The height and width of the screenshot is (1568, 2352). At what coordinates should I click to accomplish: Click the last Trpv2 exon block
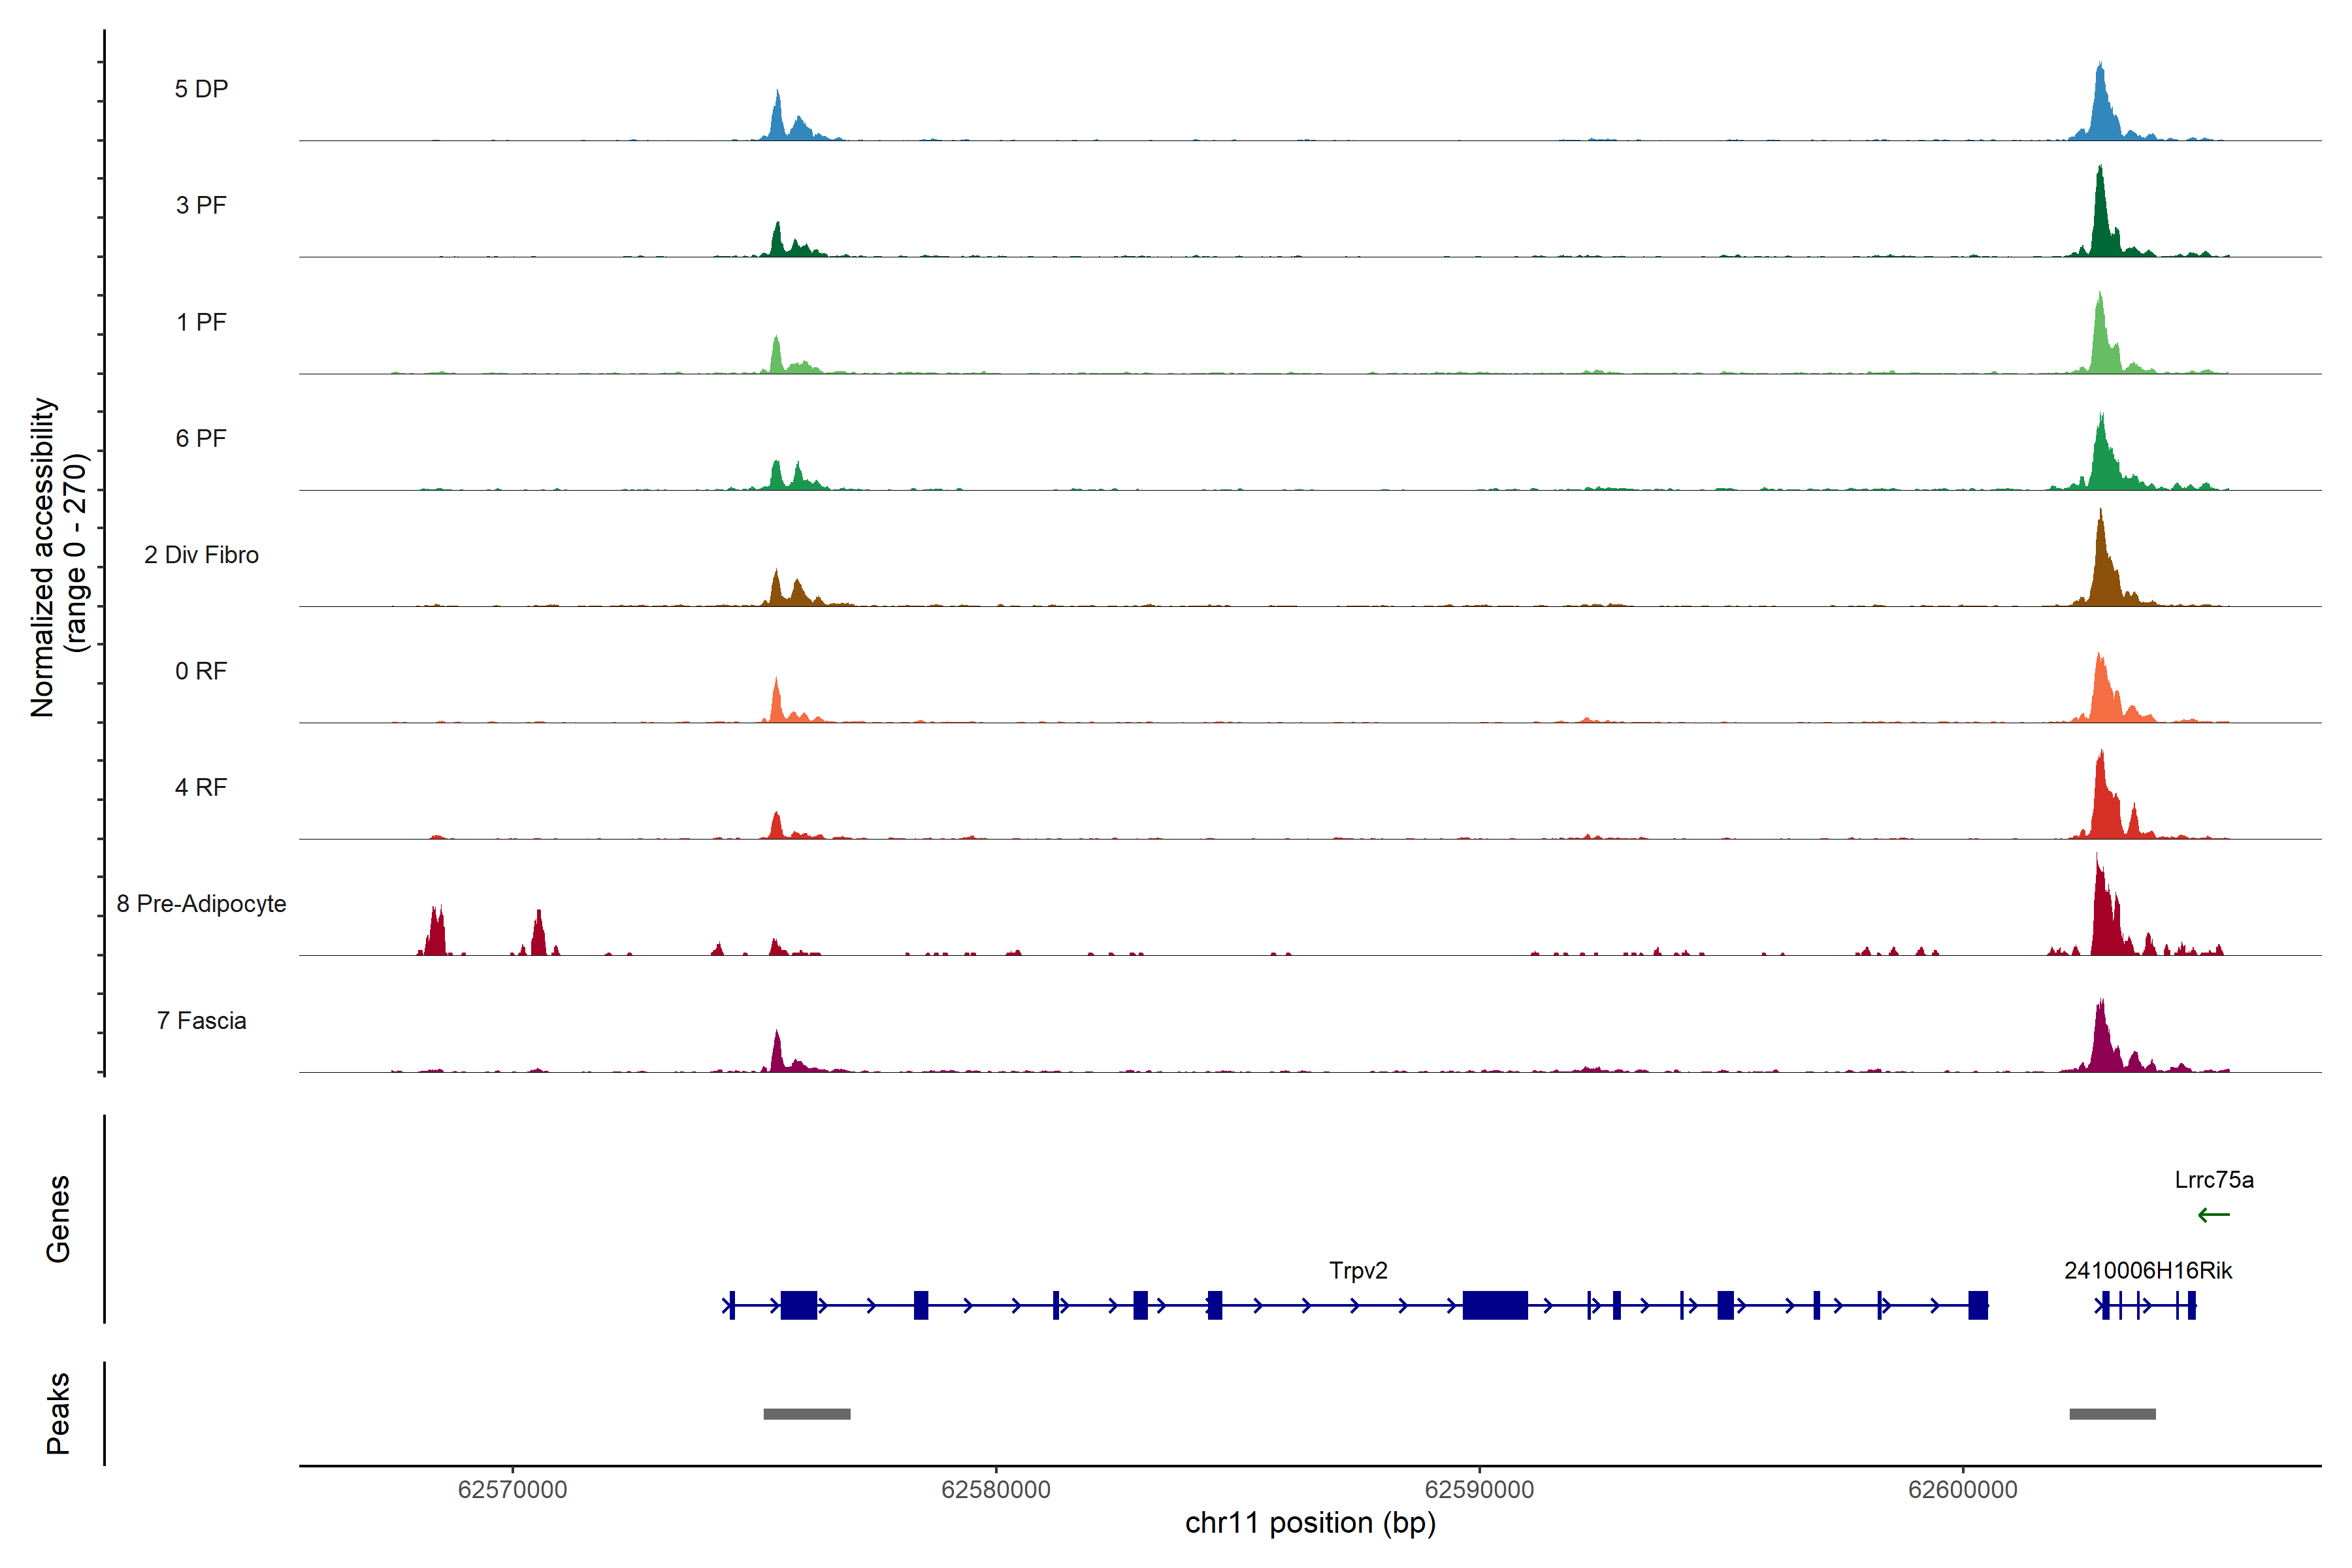point(1977,1305)
